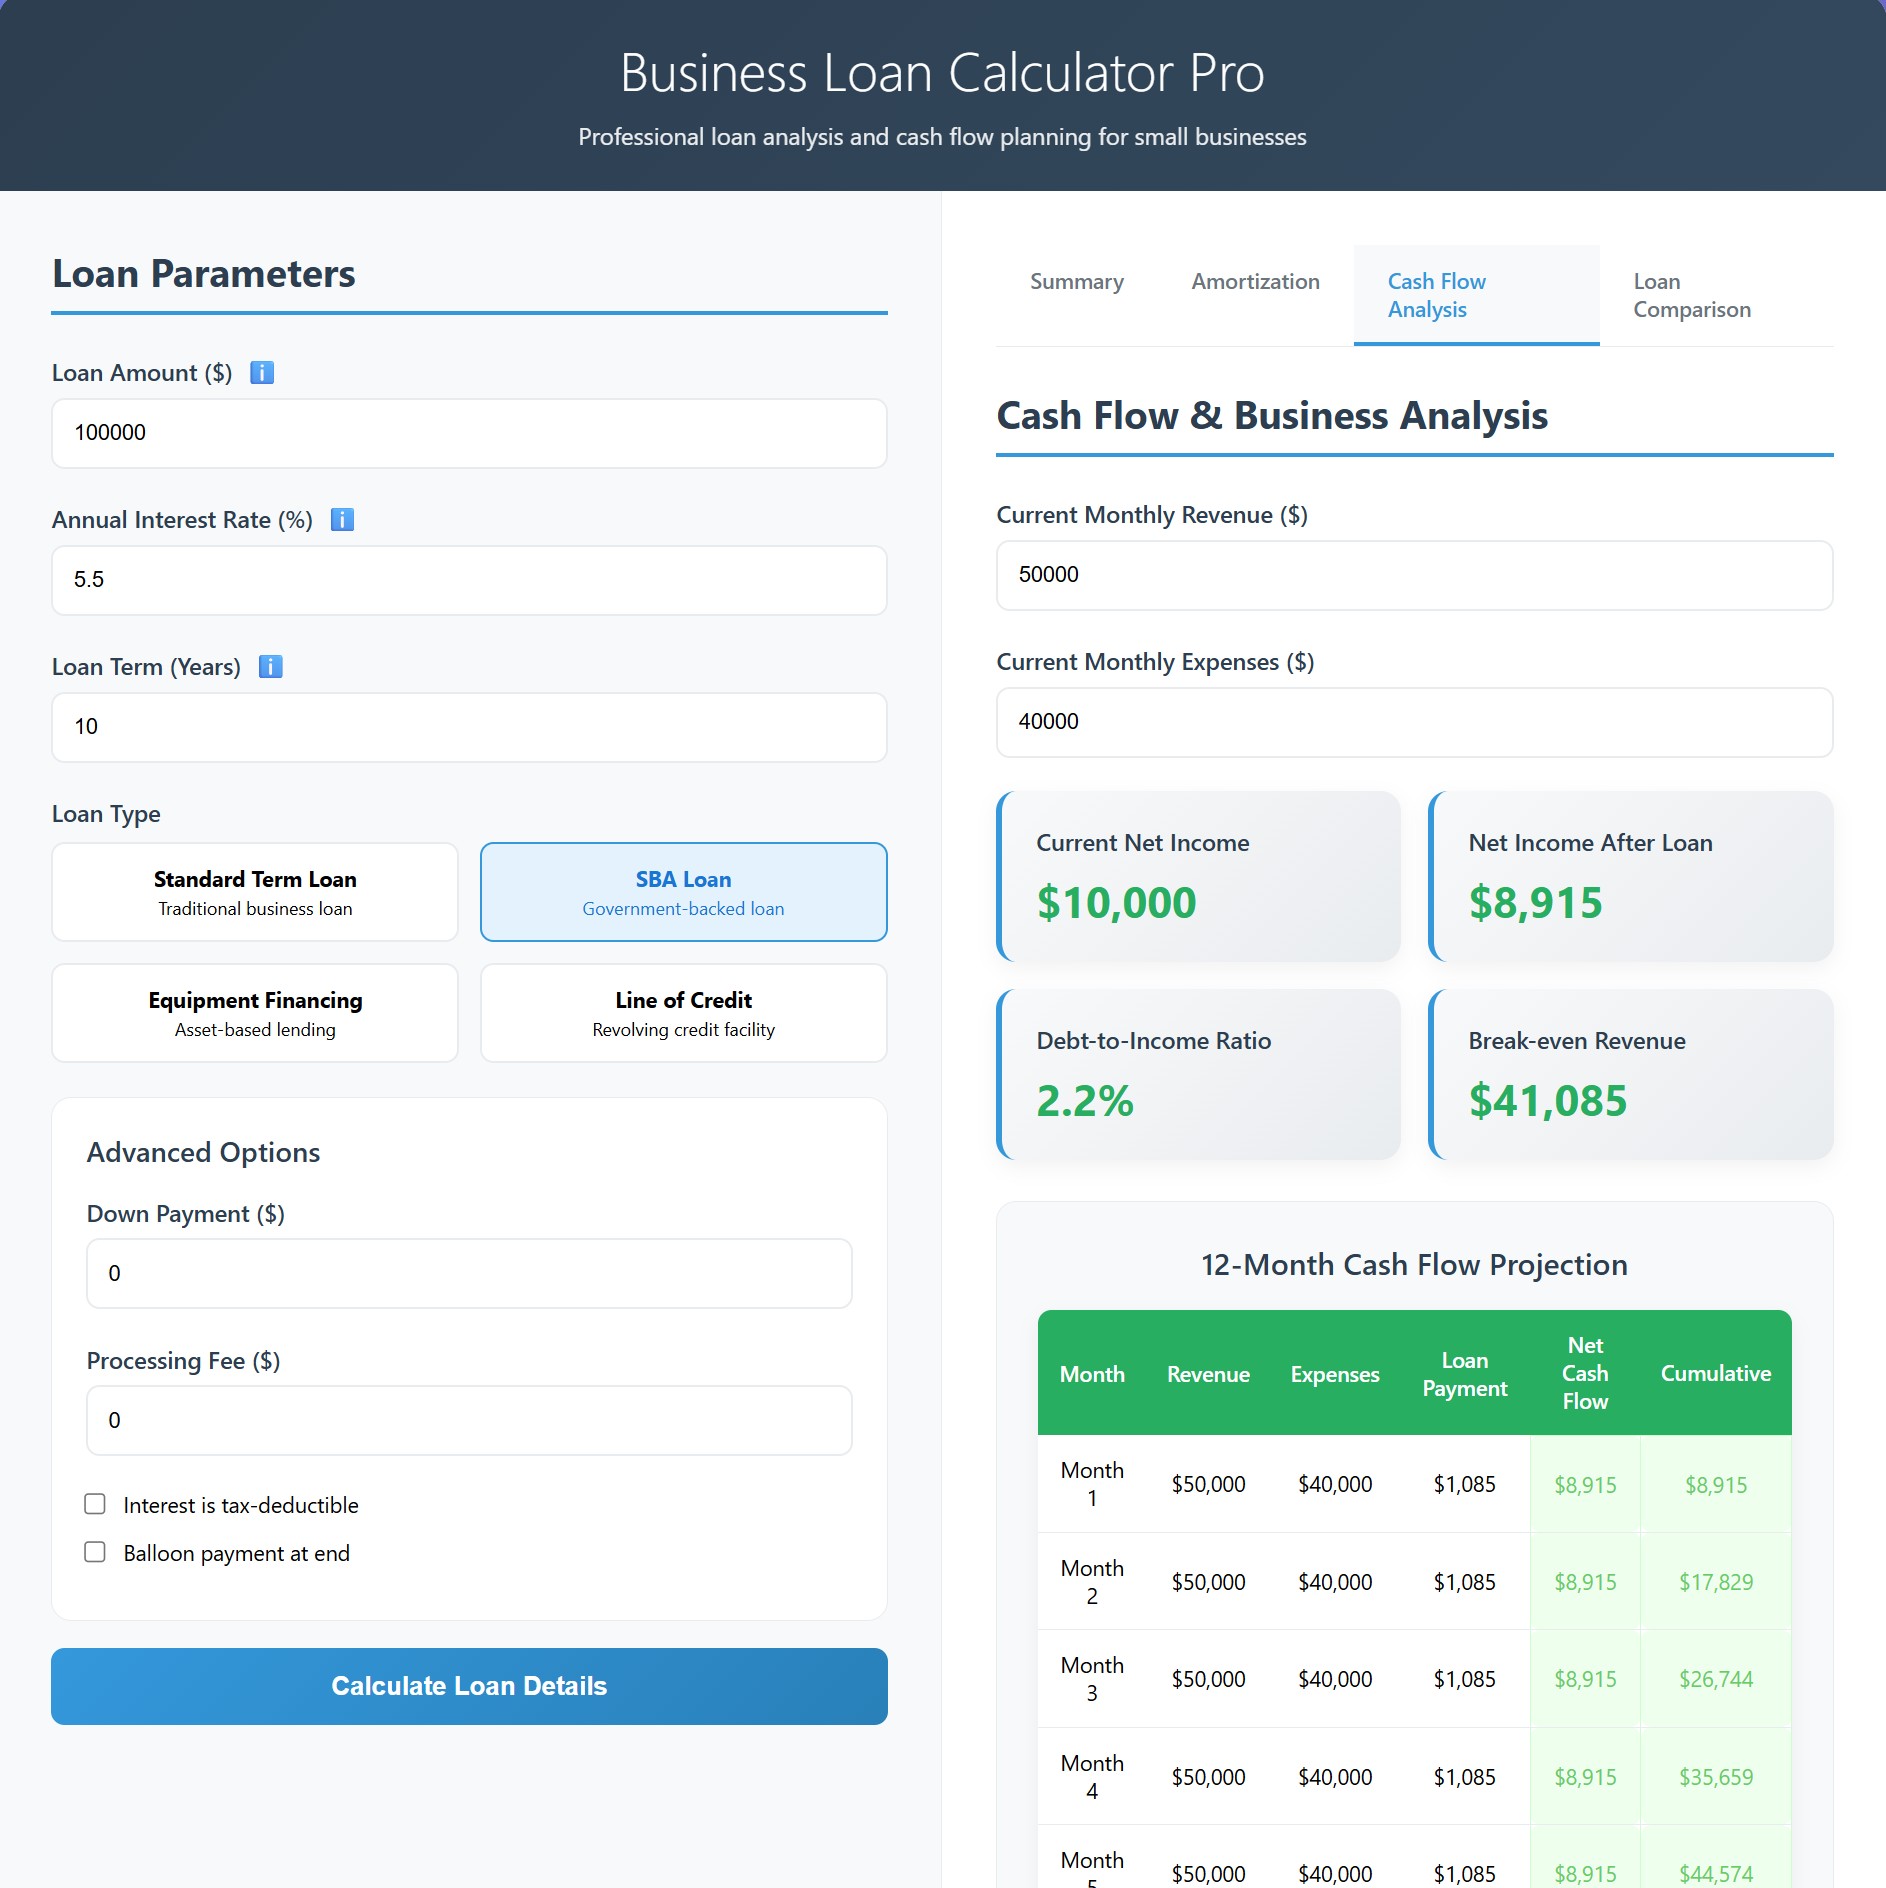Enable the Interest is tax-deductible checkbox
Screen dimensions: 1886x1888
(x=96, y=1503)
